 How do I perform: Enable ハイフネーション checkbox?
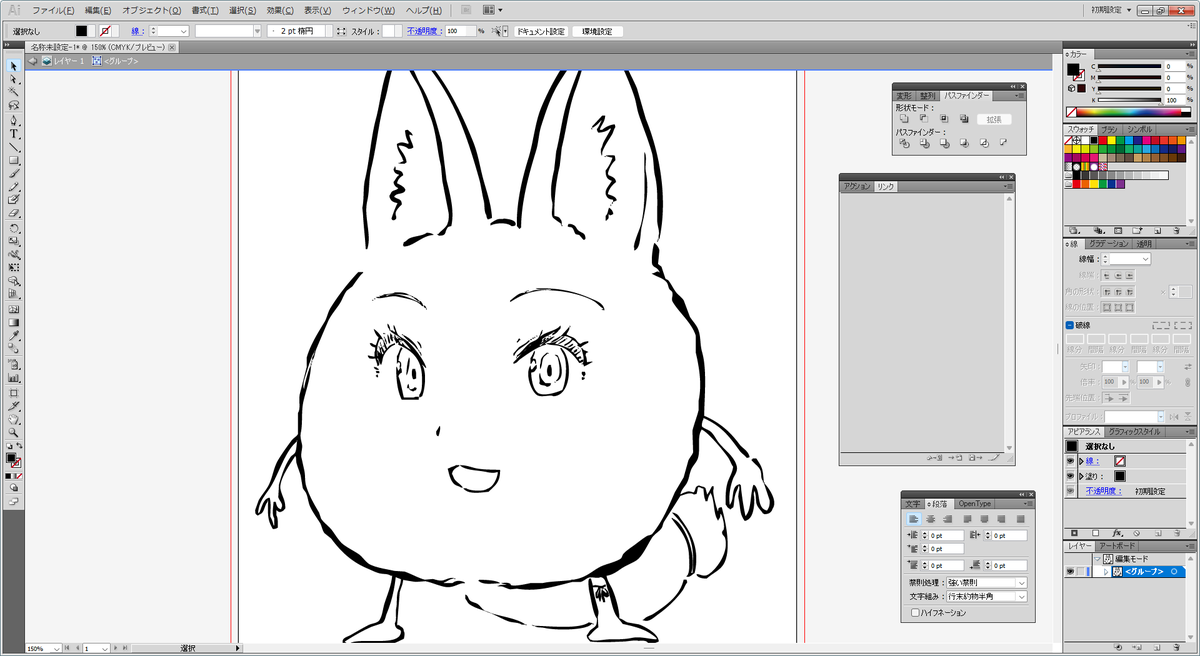tap(915, 613)
